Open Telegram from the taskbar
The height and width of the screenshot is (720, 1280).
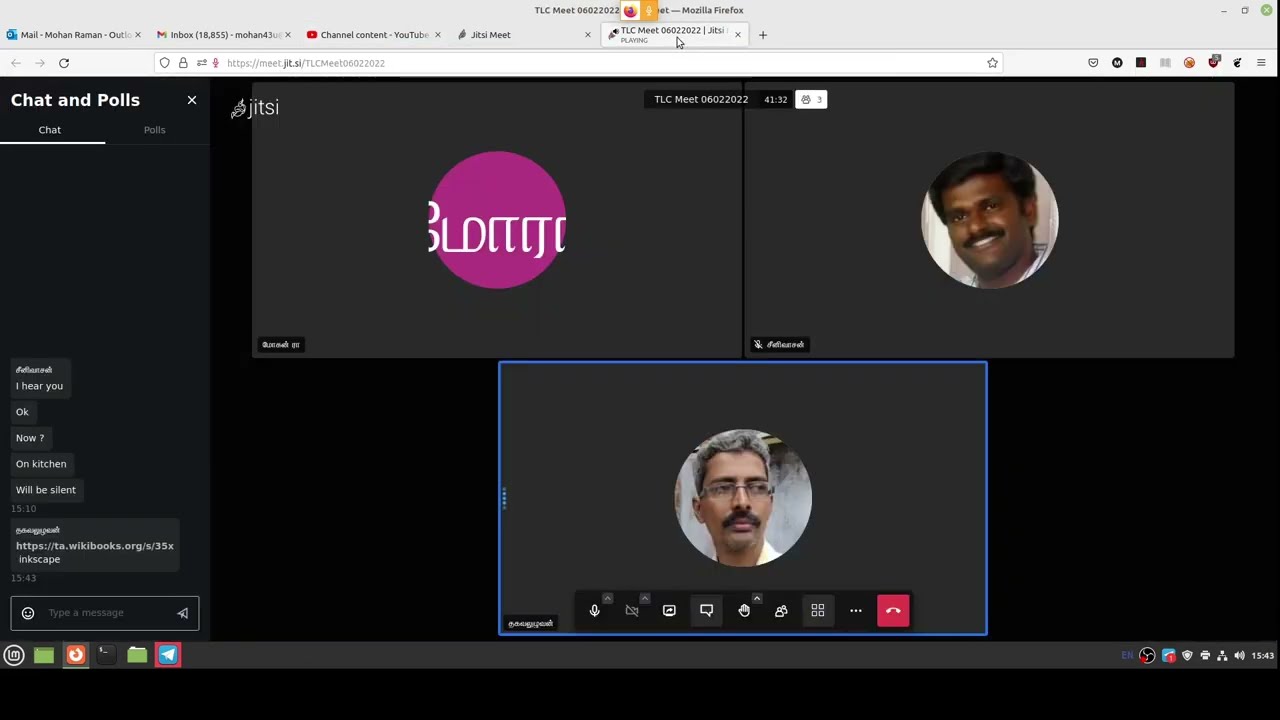tap(168, 655)
